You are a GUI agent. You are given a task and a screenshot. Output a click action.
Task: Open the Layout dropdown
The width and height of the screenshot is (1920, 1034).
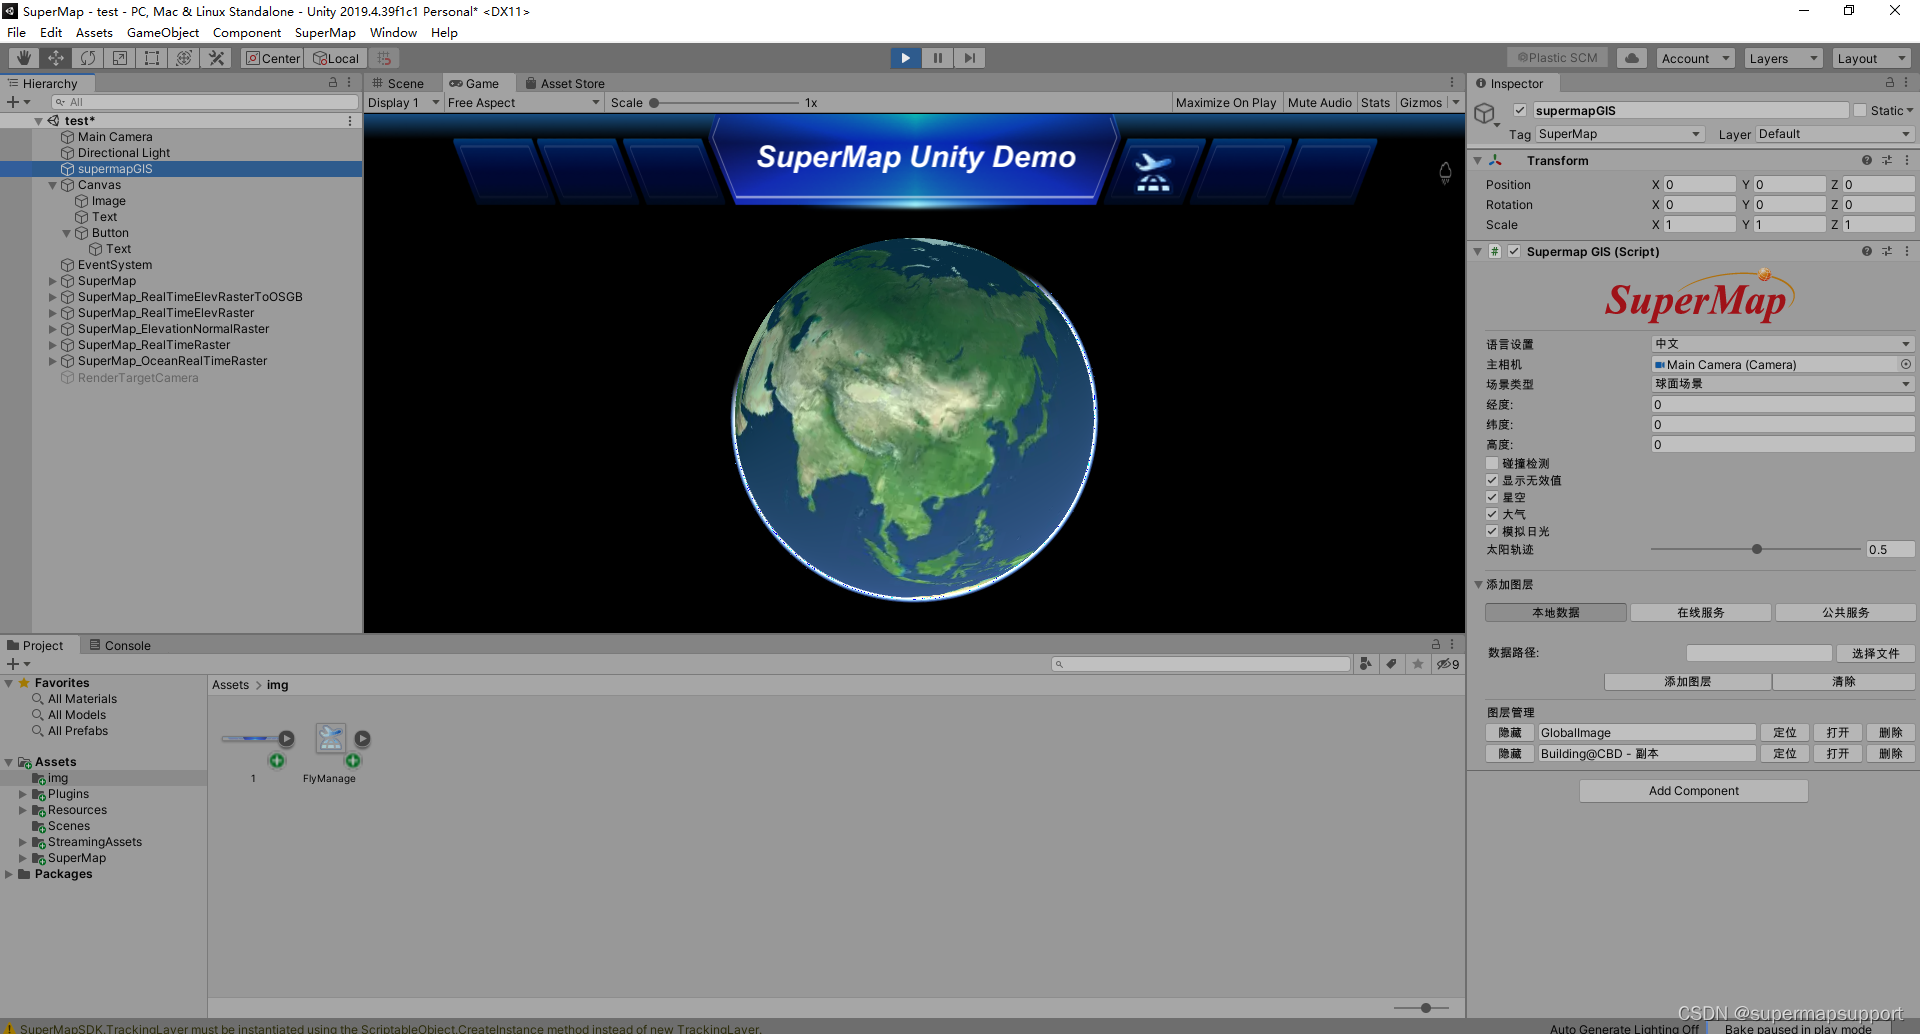click(1871, 58)
